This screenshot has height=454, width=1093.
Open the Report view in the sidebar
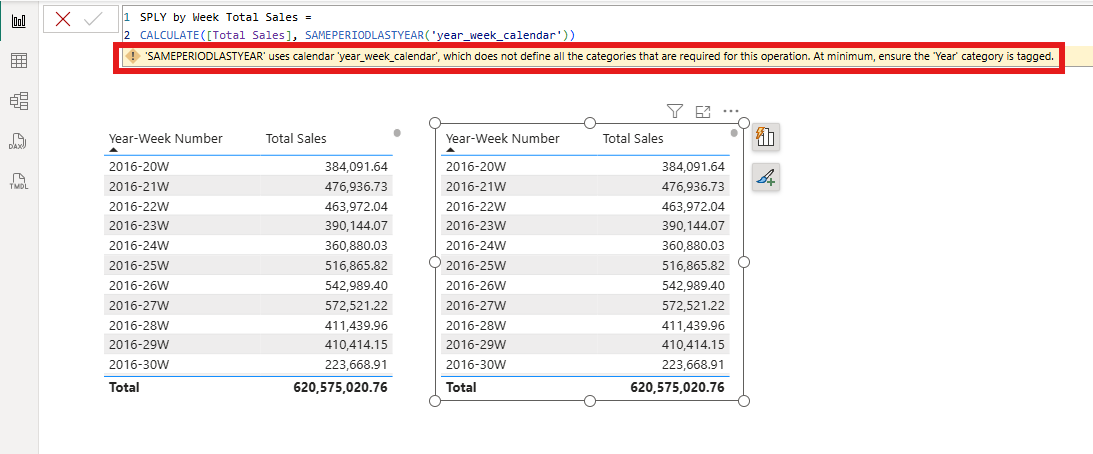[19, 21]
